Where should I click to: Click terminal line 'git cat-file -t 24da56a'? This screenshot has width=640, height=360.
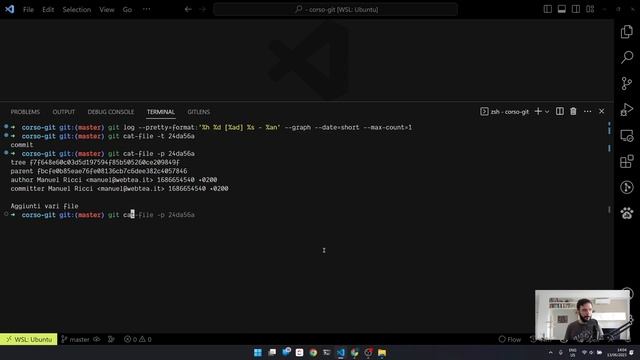coord(151,136)
